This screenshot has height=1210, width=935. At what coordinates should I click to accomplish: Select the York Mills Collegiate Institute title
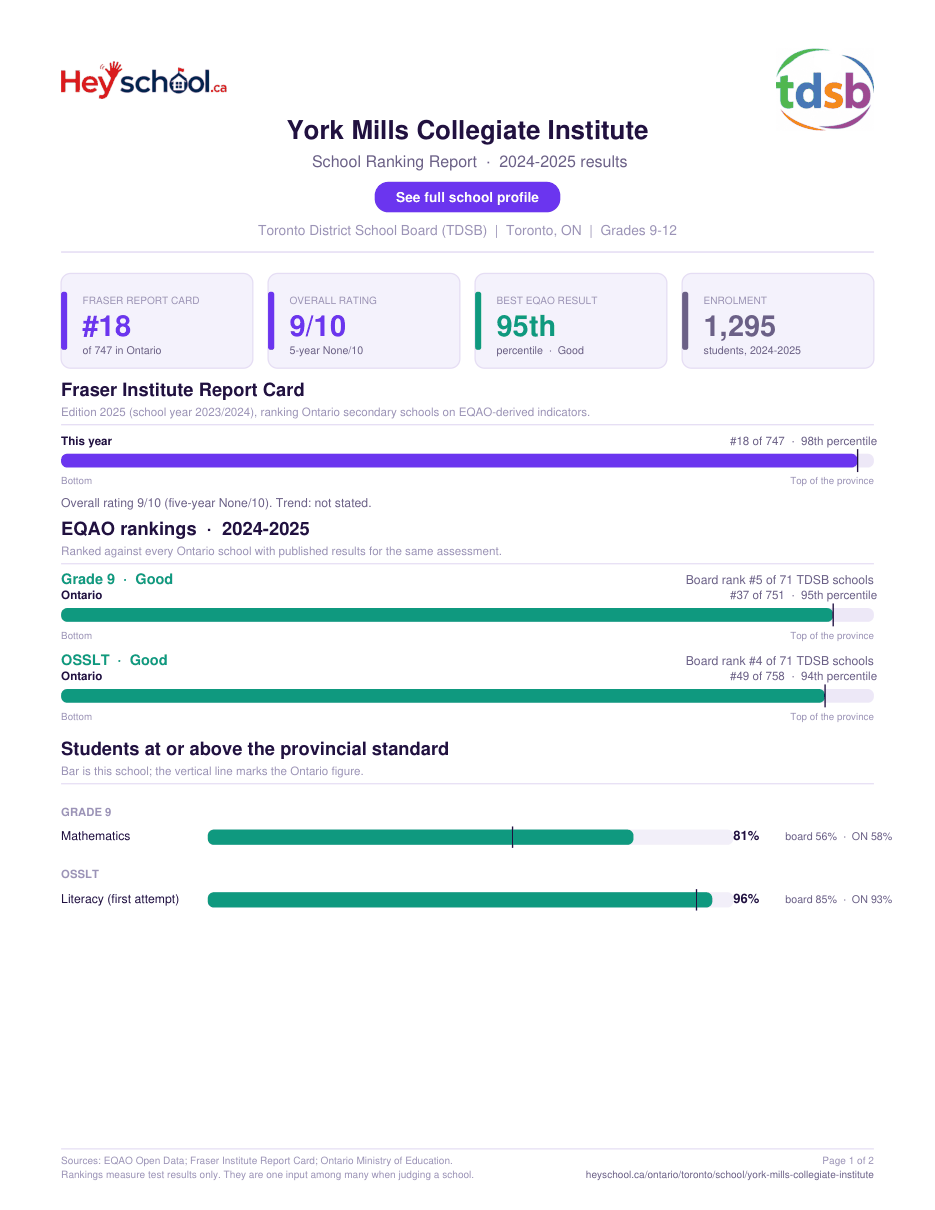click(467, 130)
